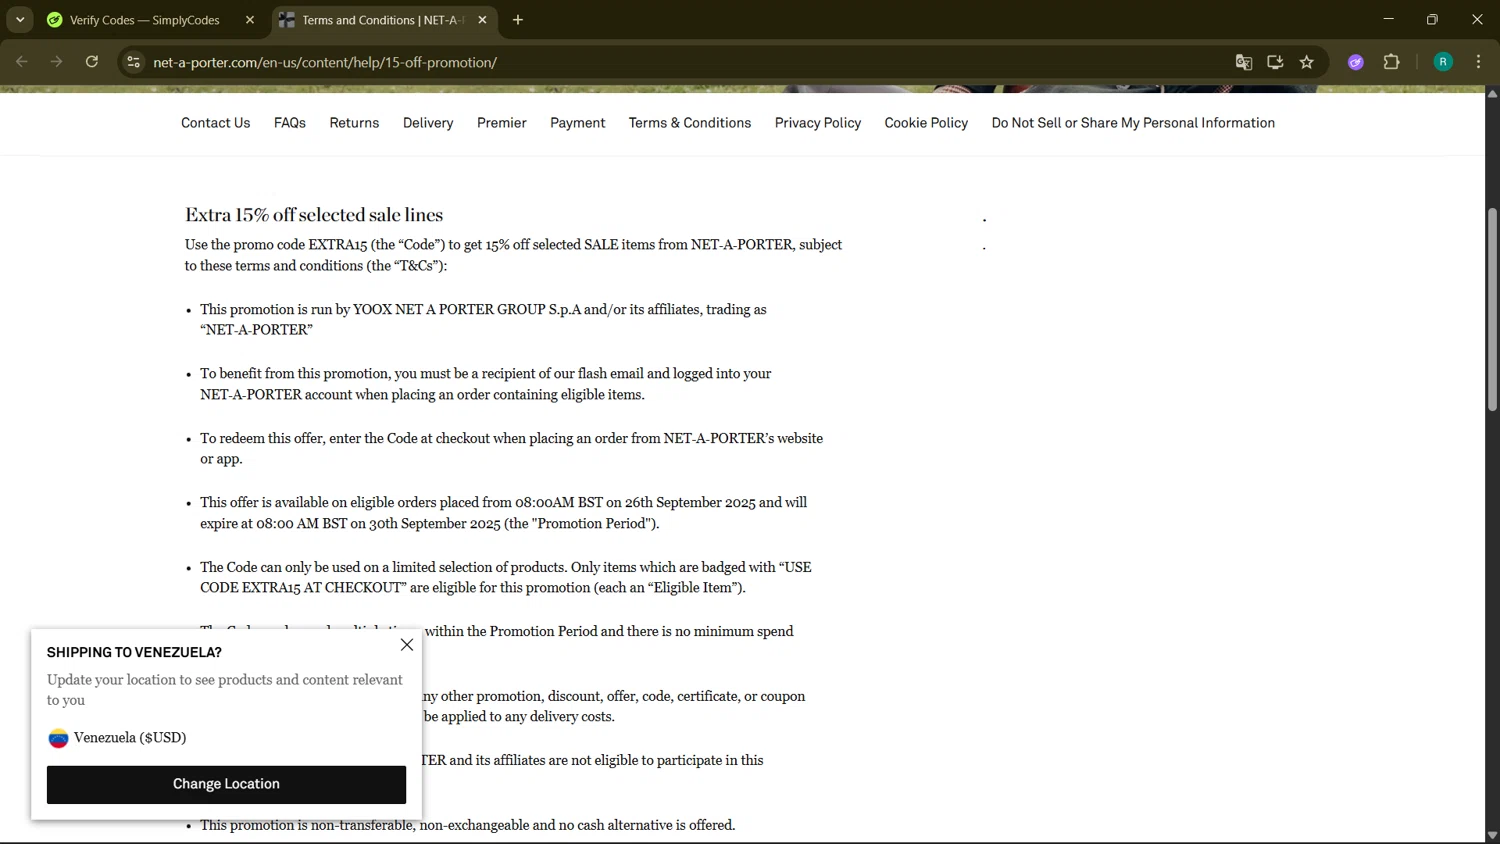Click the SHIPPING TO VENEZUELA? heading

(x=134, y=652)
